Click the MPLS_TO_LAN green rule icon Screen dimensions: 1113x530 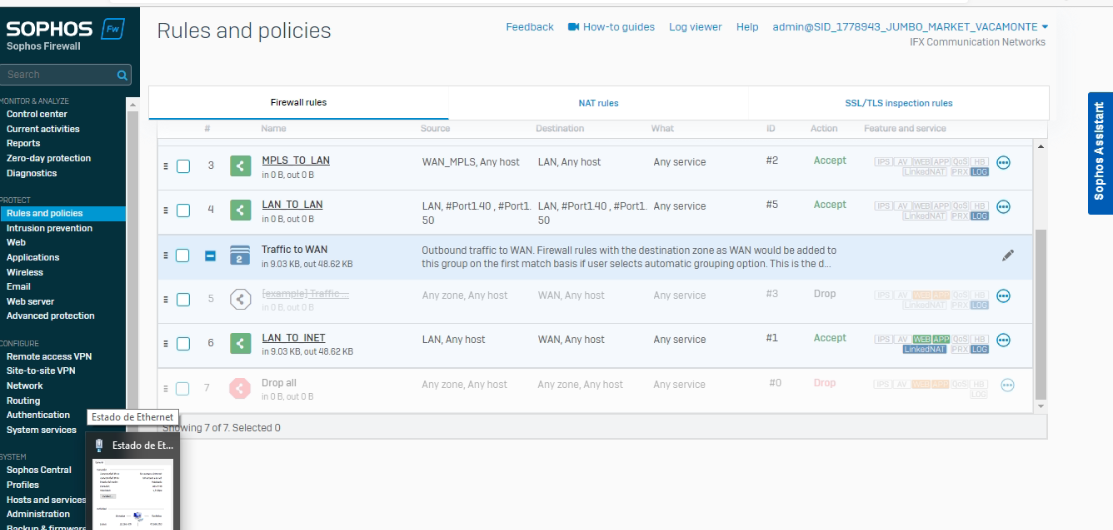click(x=240, y=166)
